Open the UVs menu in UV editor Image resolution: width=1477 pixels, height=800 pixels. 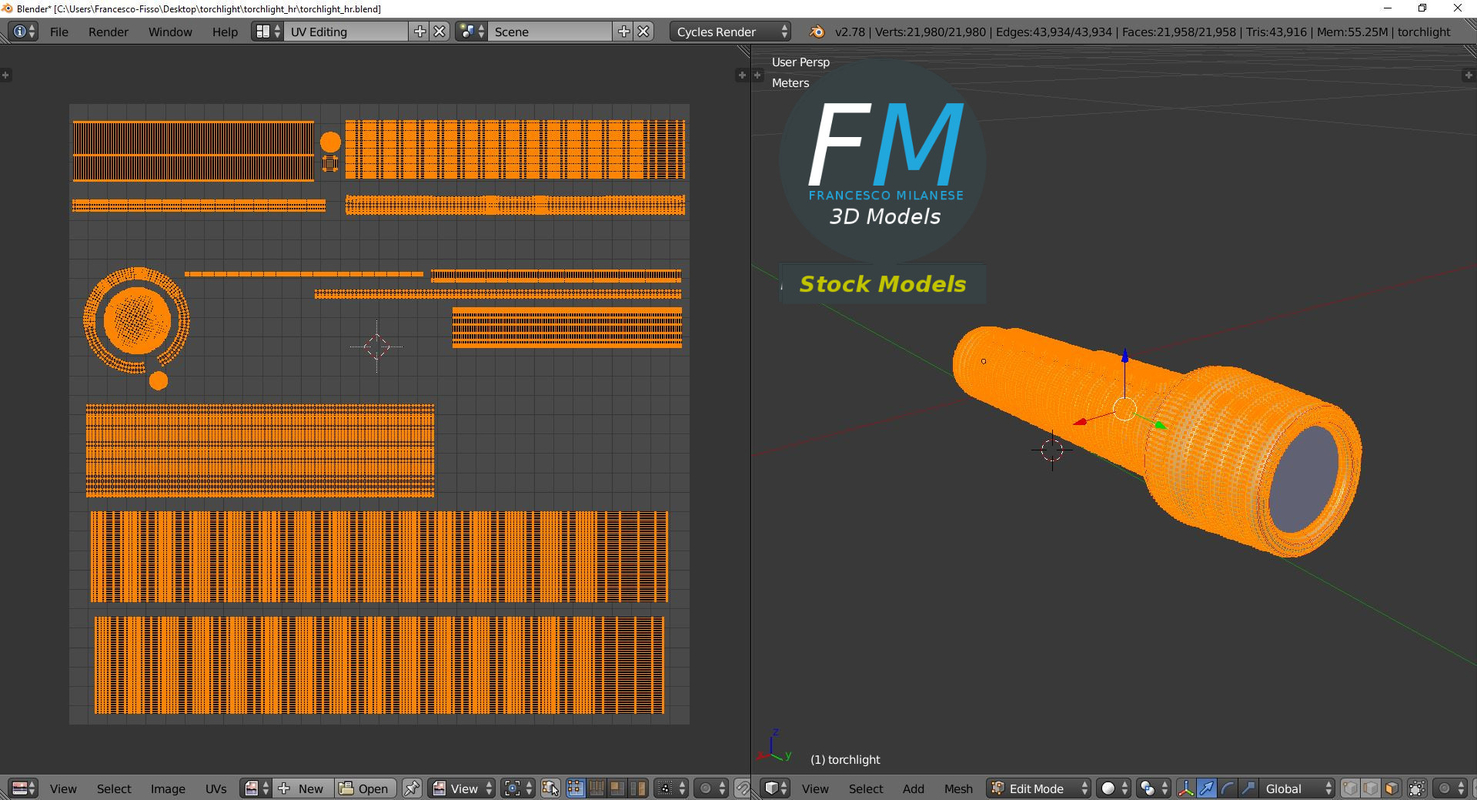[x=216, y=789]
